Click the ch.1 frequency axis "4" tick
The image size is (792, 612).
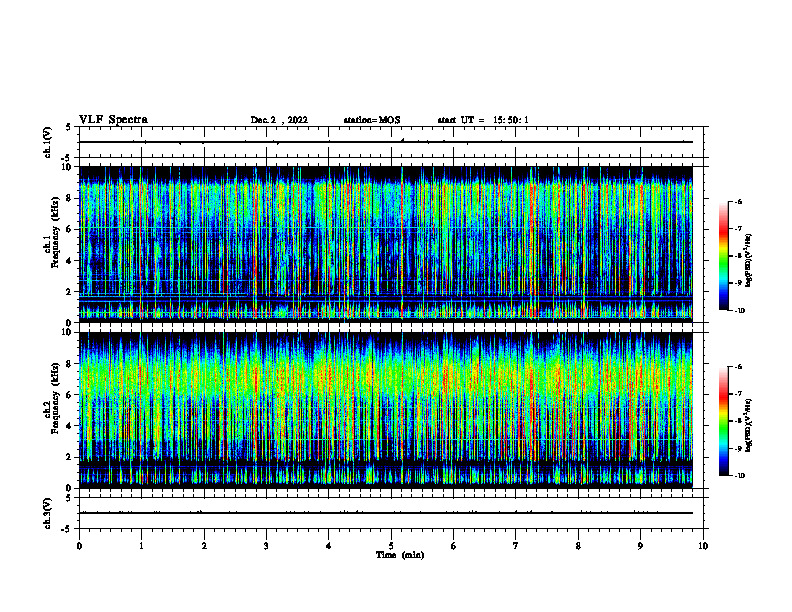[x=69, y=261]
